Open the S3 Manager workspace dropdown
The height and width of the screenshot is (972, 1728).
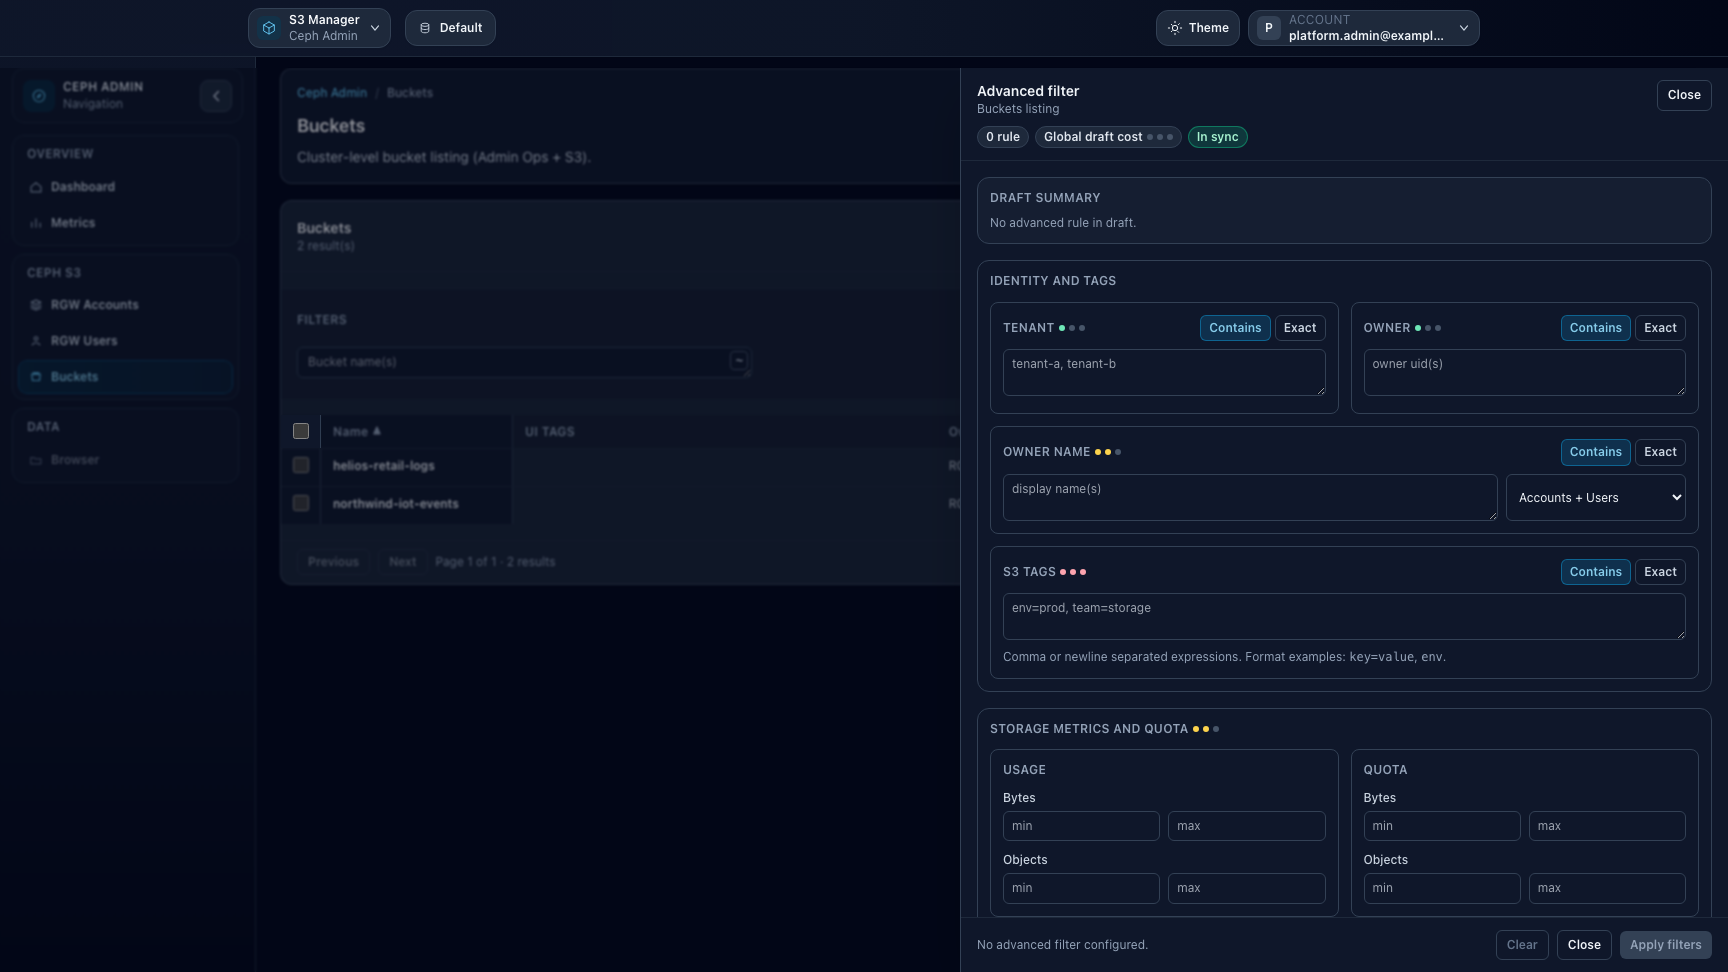click(x=319, y=27)
